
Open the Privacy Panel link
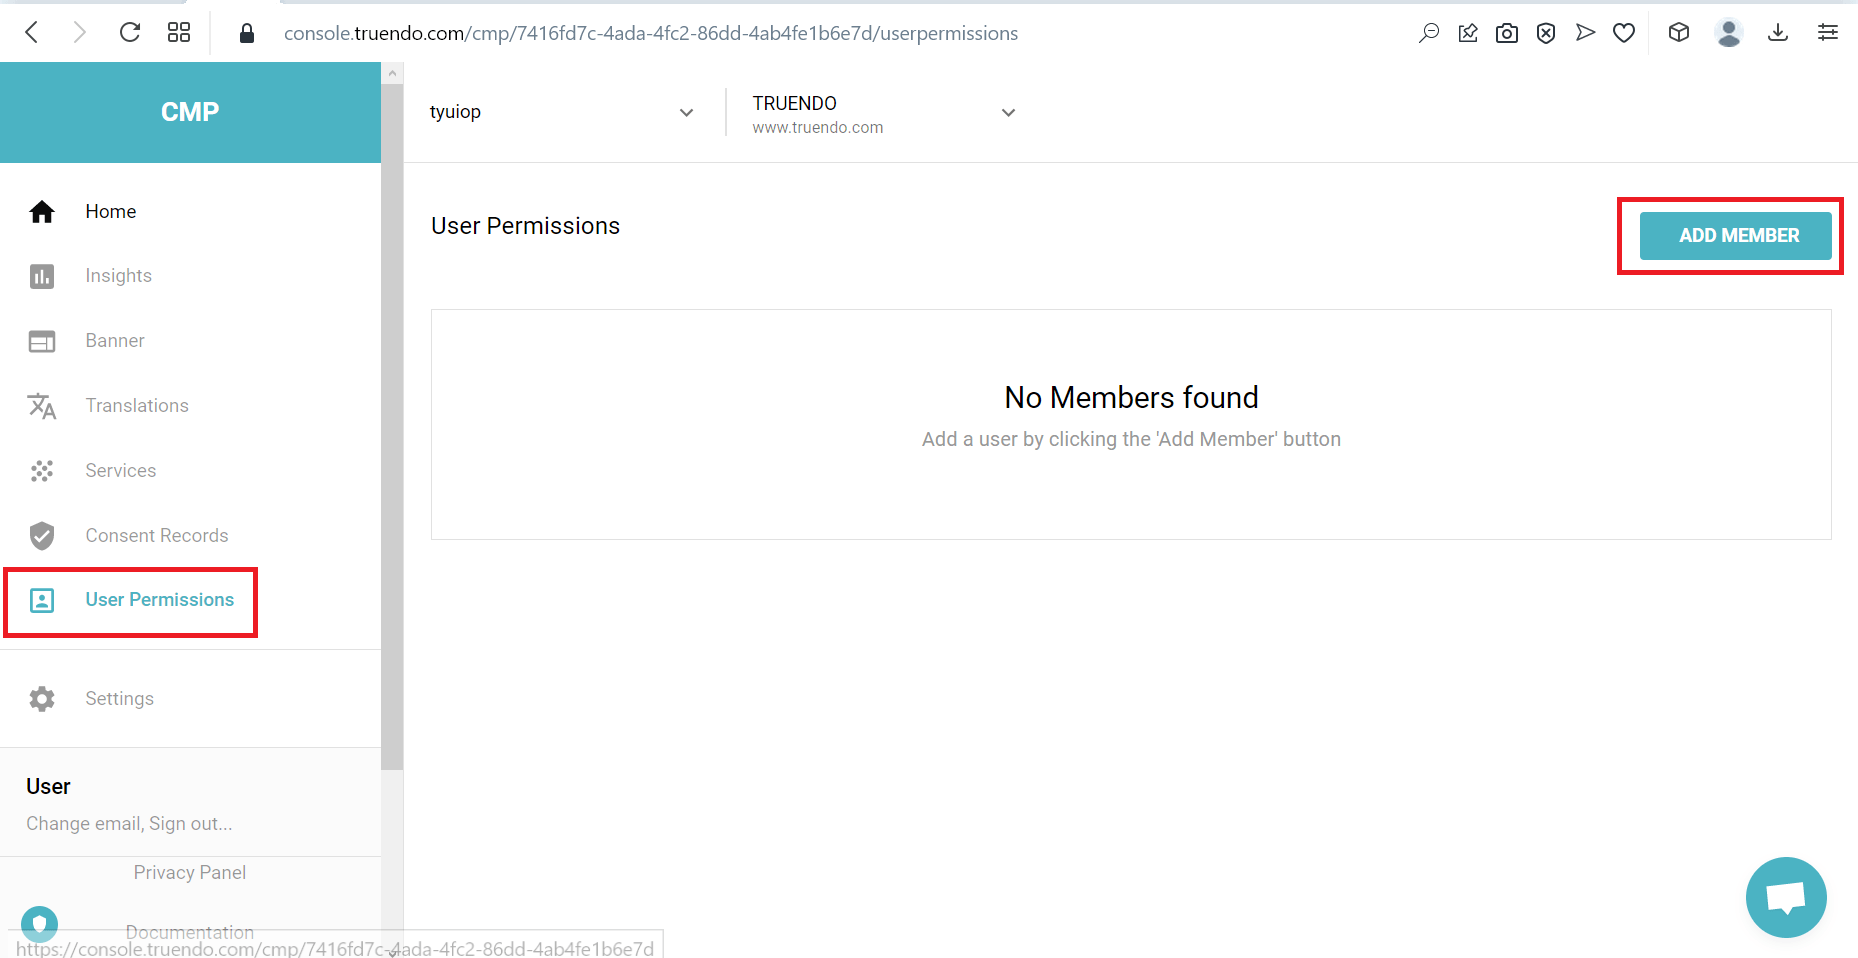pos(190,873)
